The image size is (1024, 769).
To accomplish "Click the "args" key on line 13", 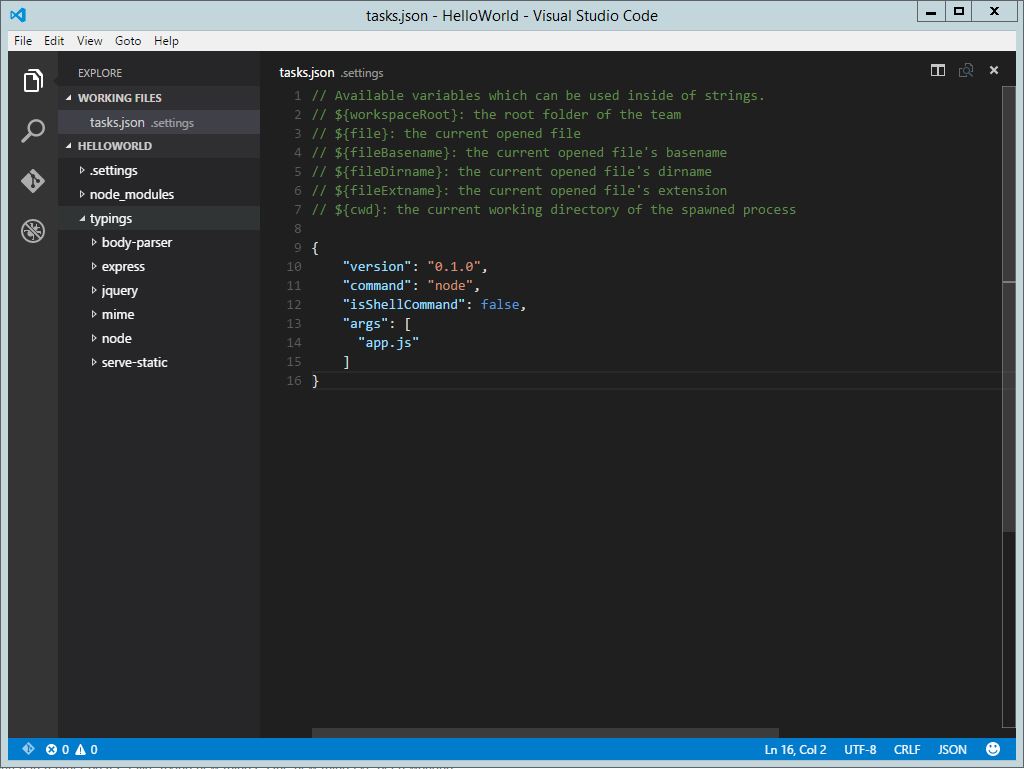I will (x=366, y=323).
